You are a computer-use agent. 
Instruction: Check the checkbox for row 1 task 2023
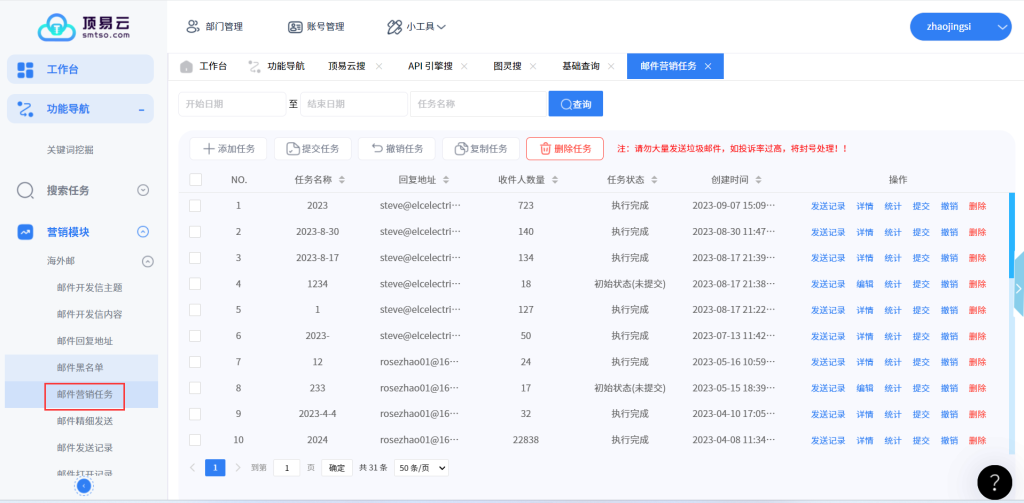point(195,206)
